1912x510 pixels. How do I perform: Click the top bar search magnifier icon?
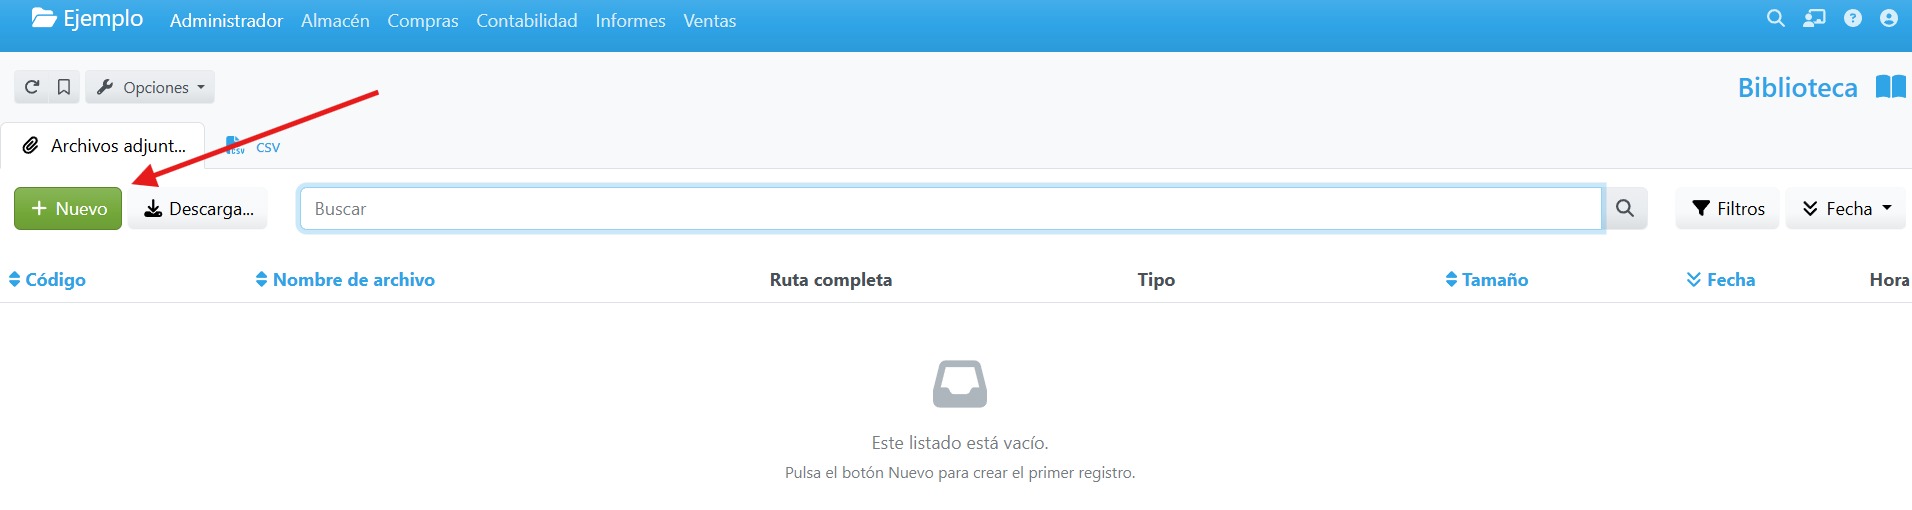1776,18
